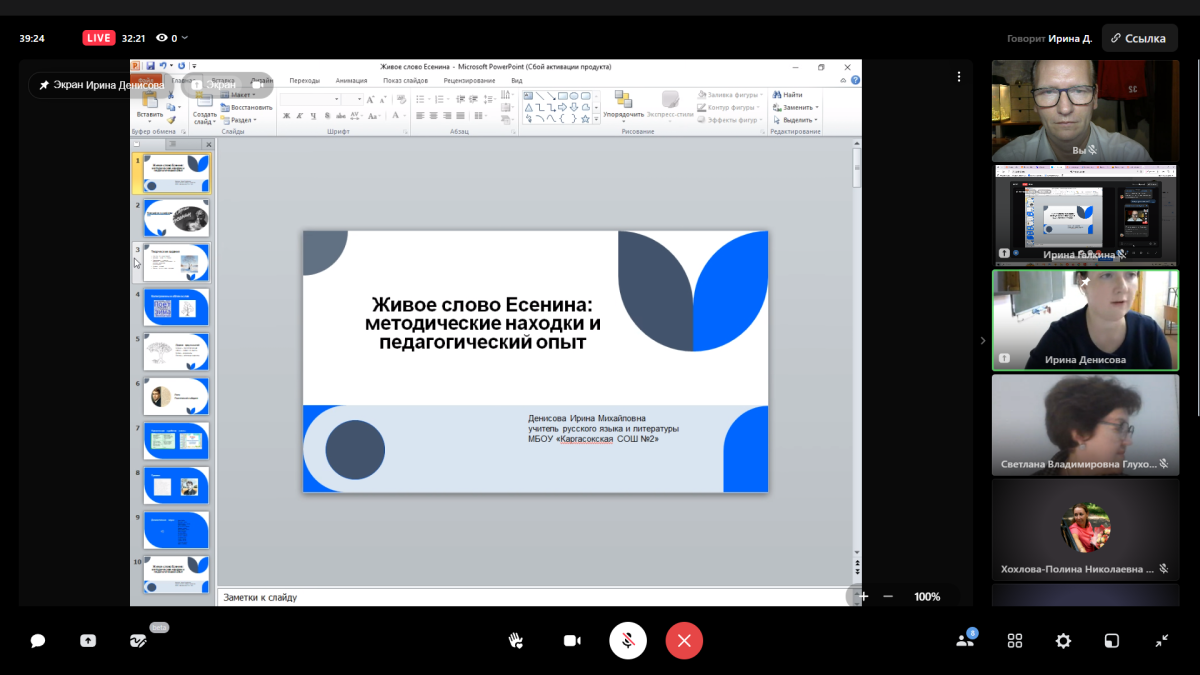The width and height of the screenshot is (1200, 675).
Task: Toggle underline Ч formatting
Action: 312,116
